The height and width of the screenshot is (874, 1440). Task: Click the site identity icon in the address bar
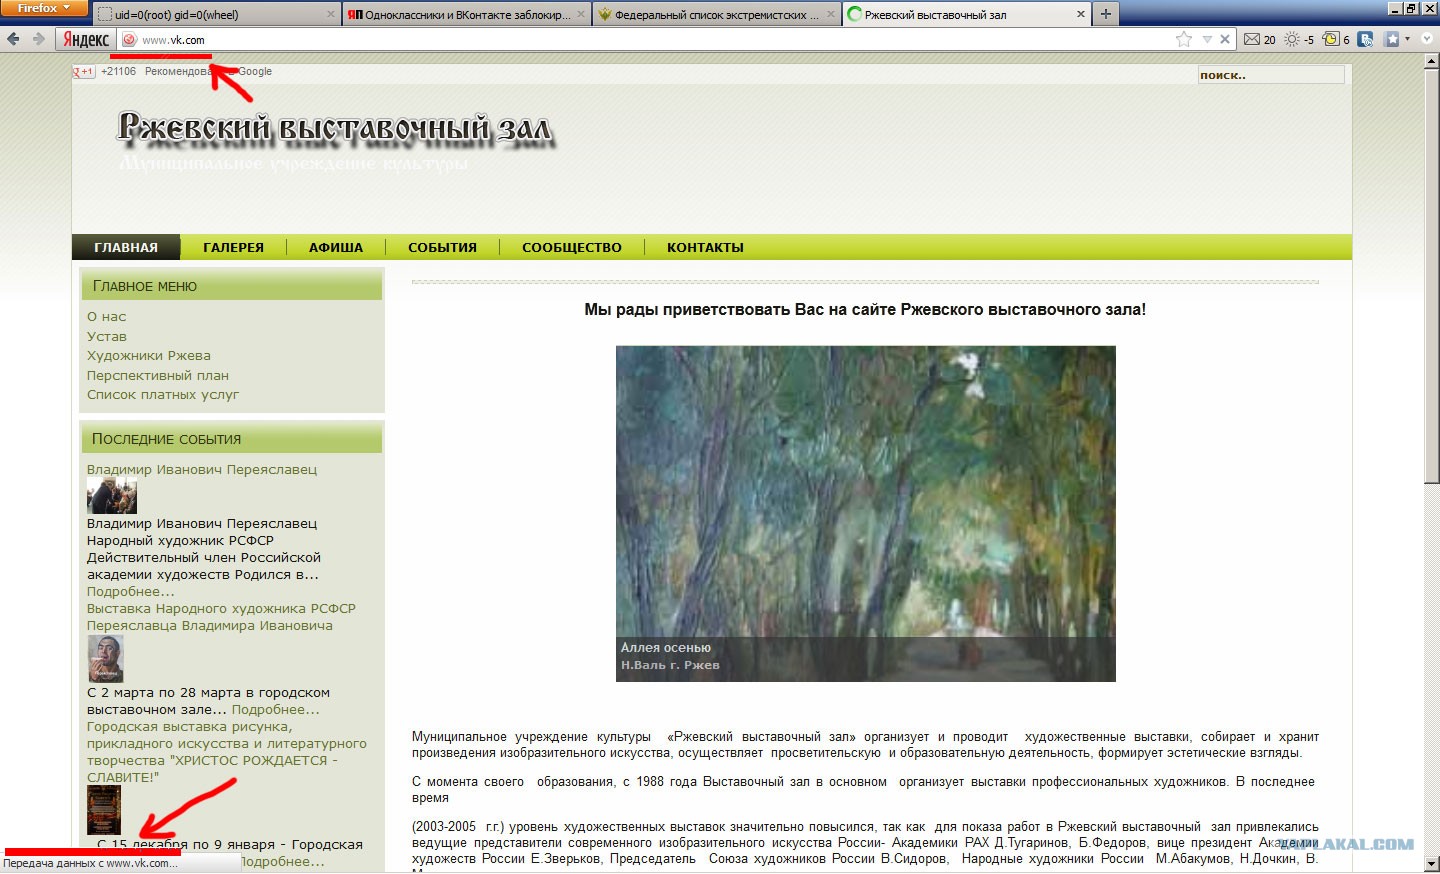(x=129, y=40)
